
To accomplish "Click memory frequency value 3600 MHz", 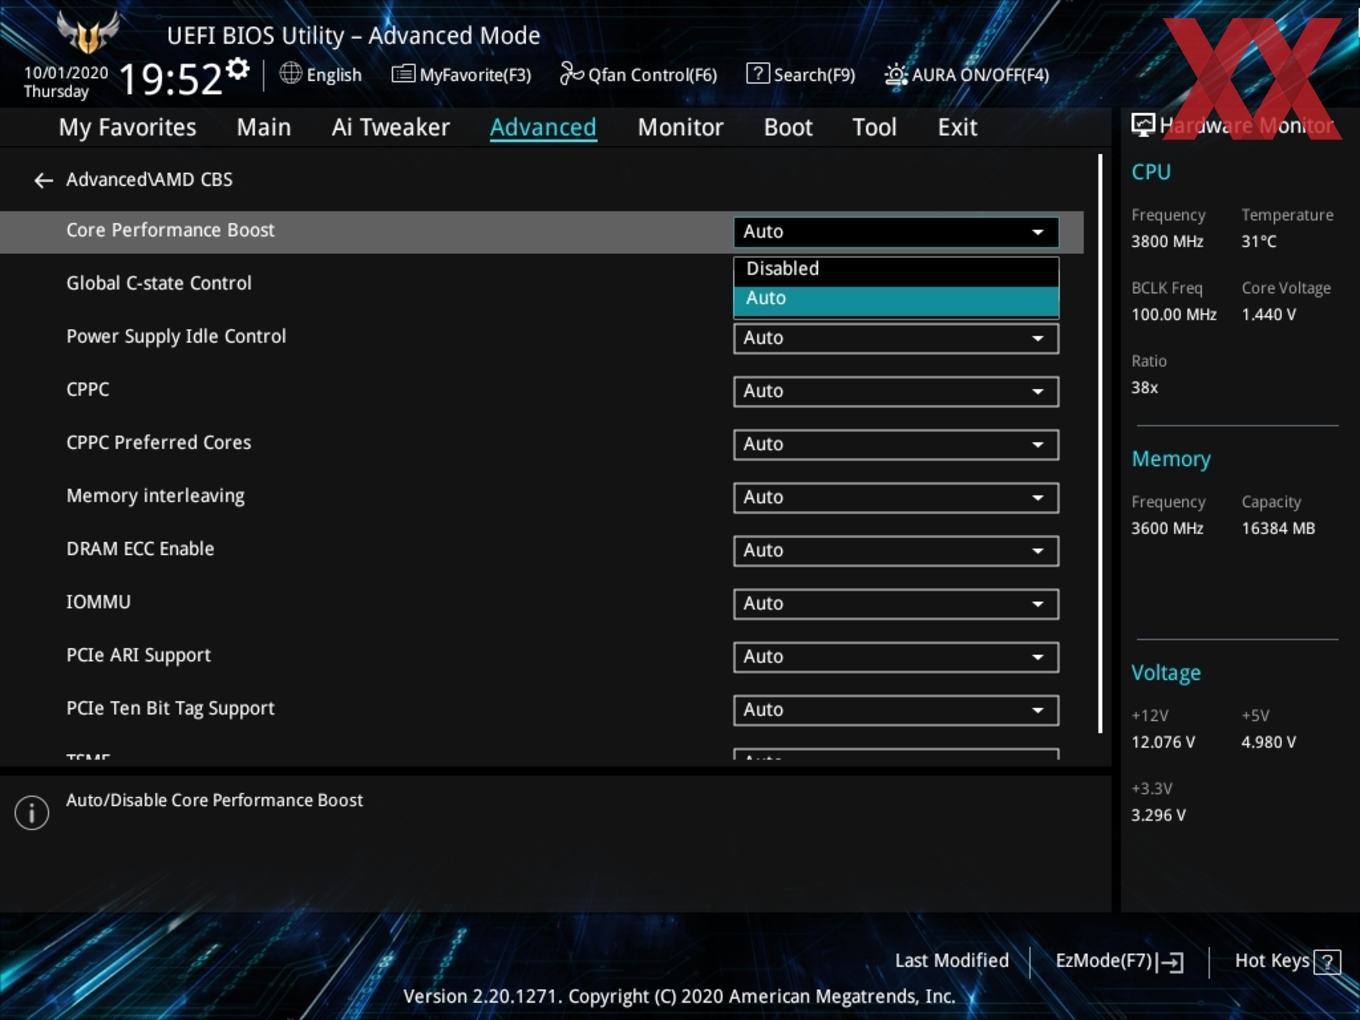I will pos(1167,528).
